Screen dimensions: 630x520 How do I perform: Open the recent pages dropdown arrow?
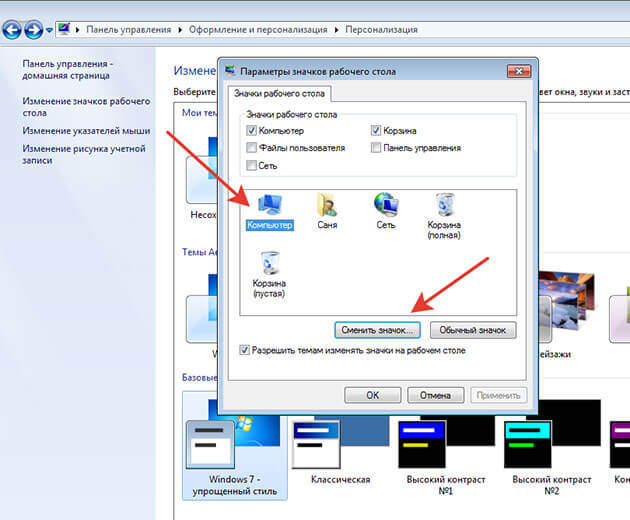(x=49, y=30)
